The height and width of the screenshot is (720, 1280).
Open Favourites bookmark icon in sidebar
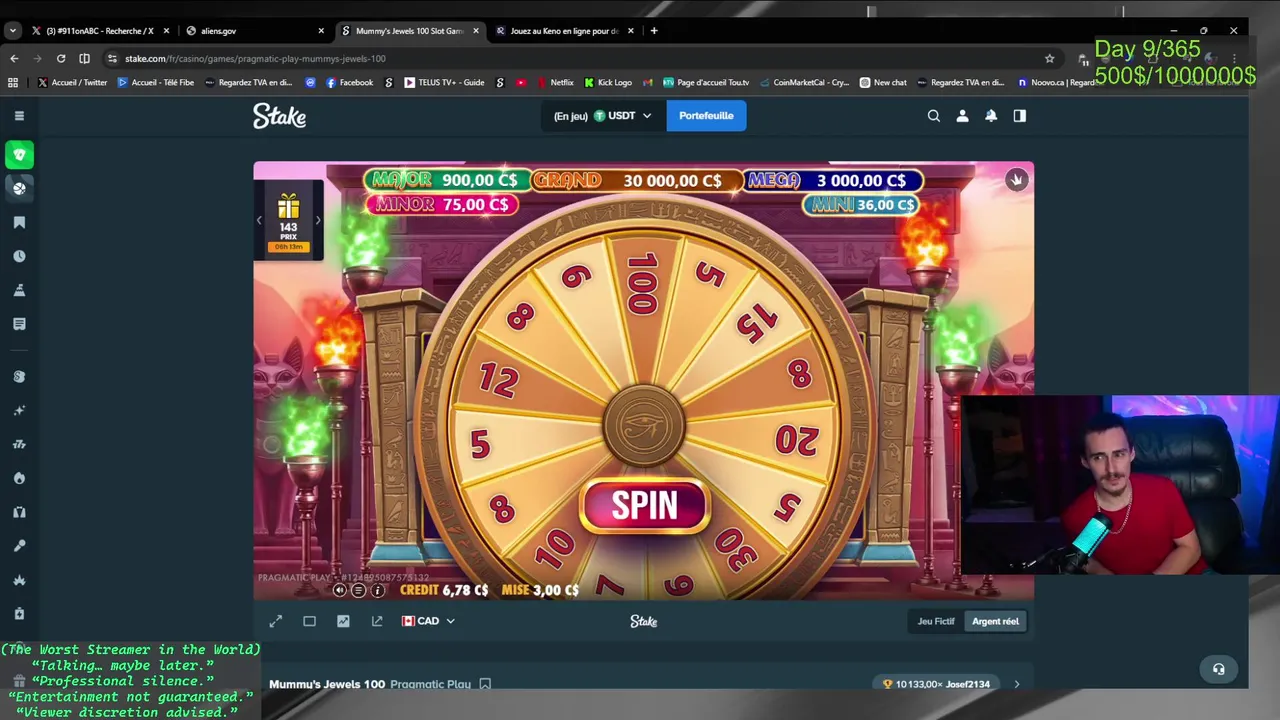pyautogui.click(x=19, y=222)
